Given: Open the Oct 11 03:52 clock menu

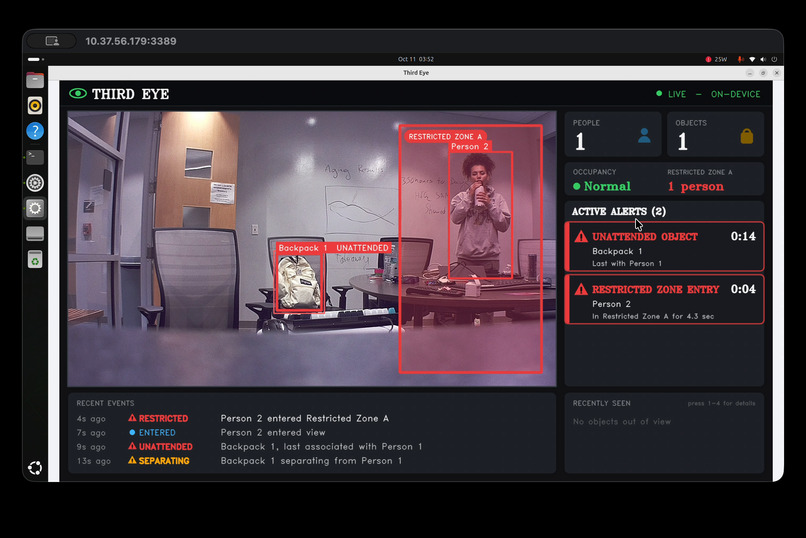Looking at the screenshot, I should tap(415, 59).
